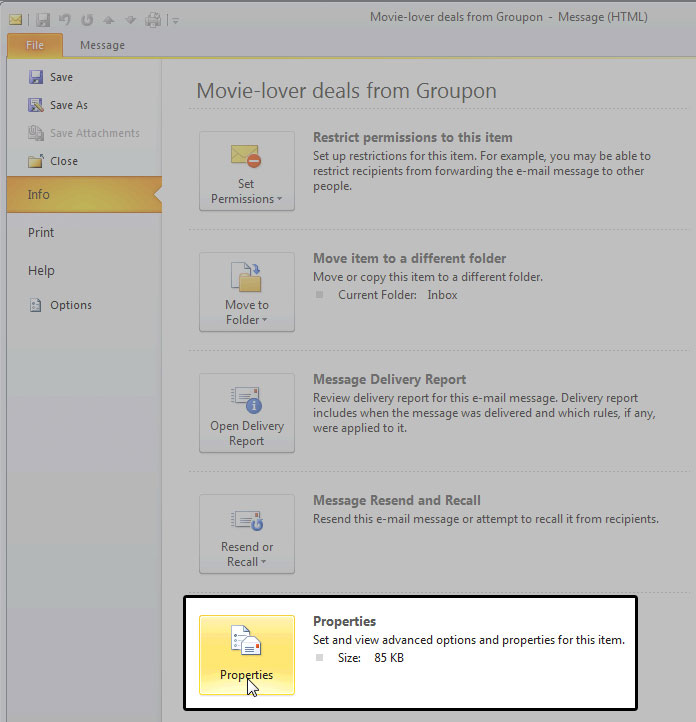The image size is (696, 722).
Task: Go to previous item using up arrow
Action: pyautogui.click(x=108, y=19)
